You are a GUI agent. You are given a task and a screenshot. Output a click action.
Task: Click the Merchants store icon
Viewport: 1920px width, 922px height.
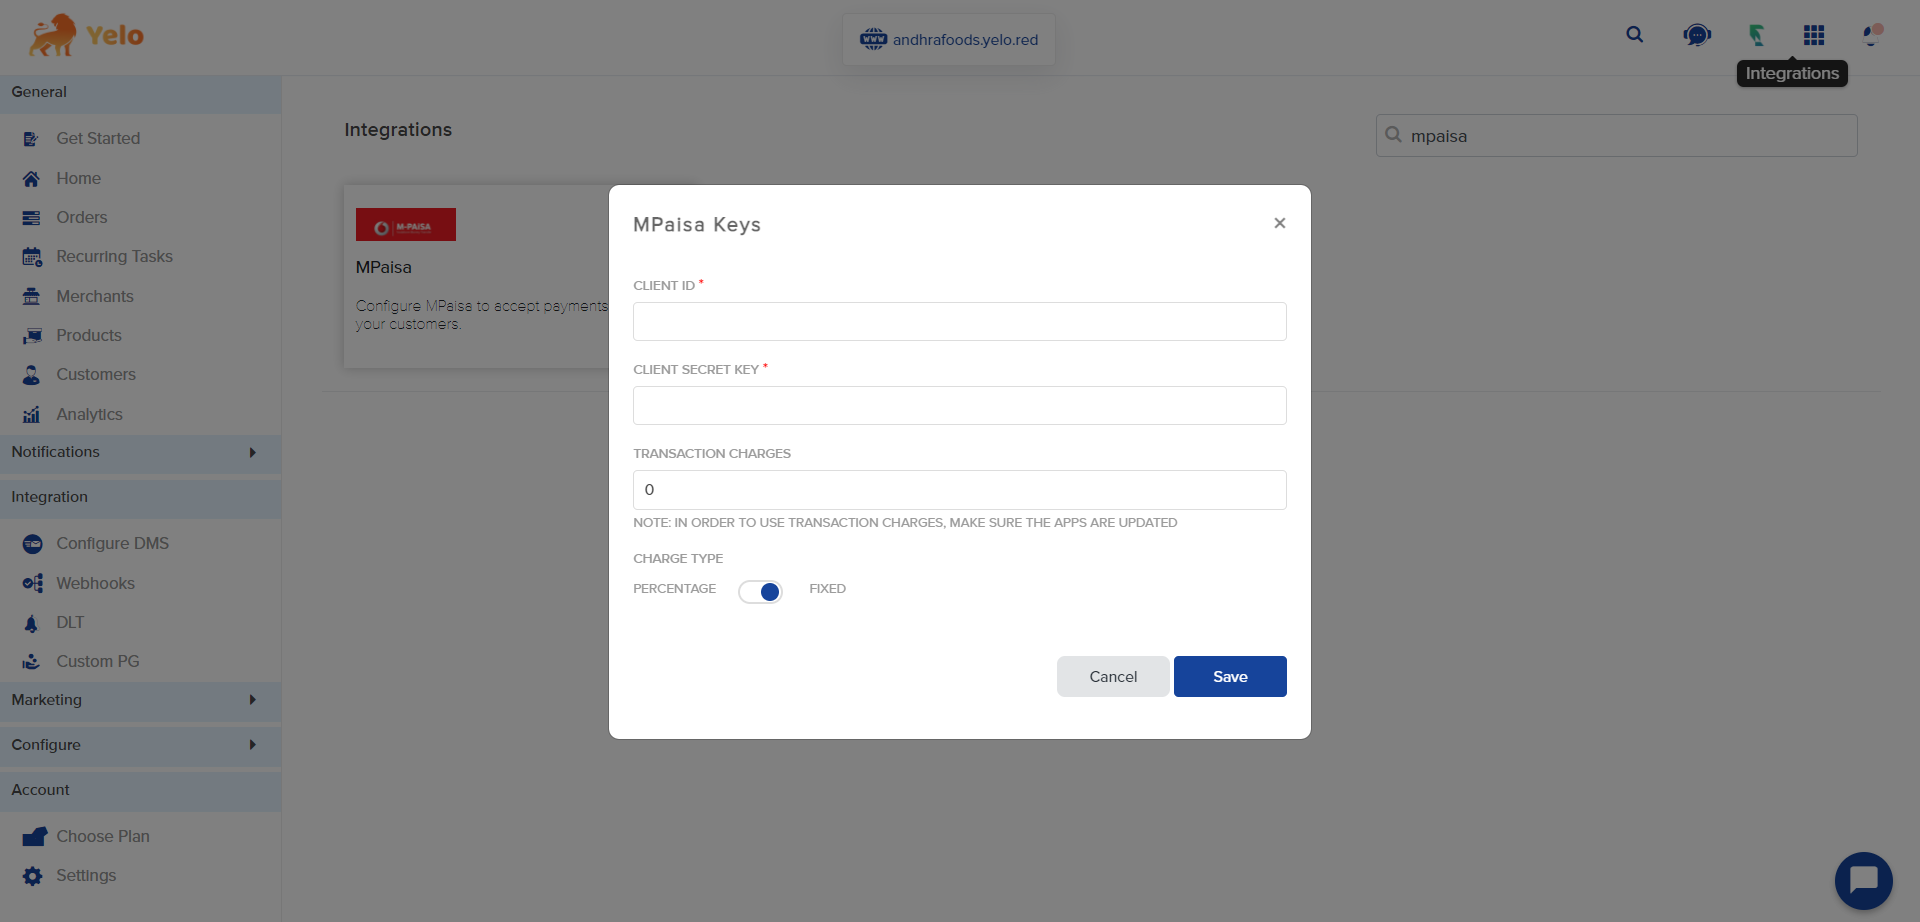[x=31, y=297]
